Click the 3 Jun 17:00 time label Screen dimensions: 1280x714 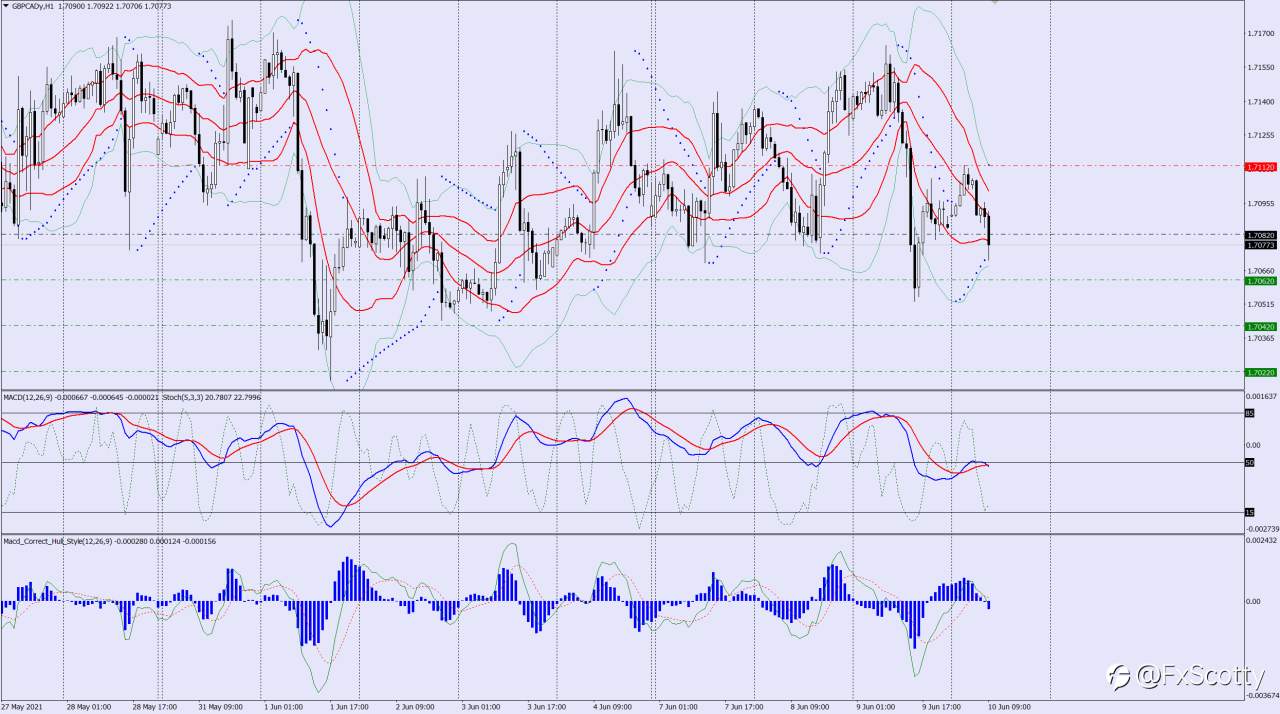point(547,706)
